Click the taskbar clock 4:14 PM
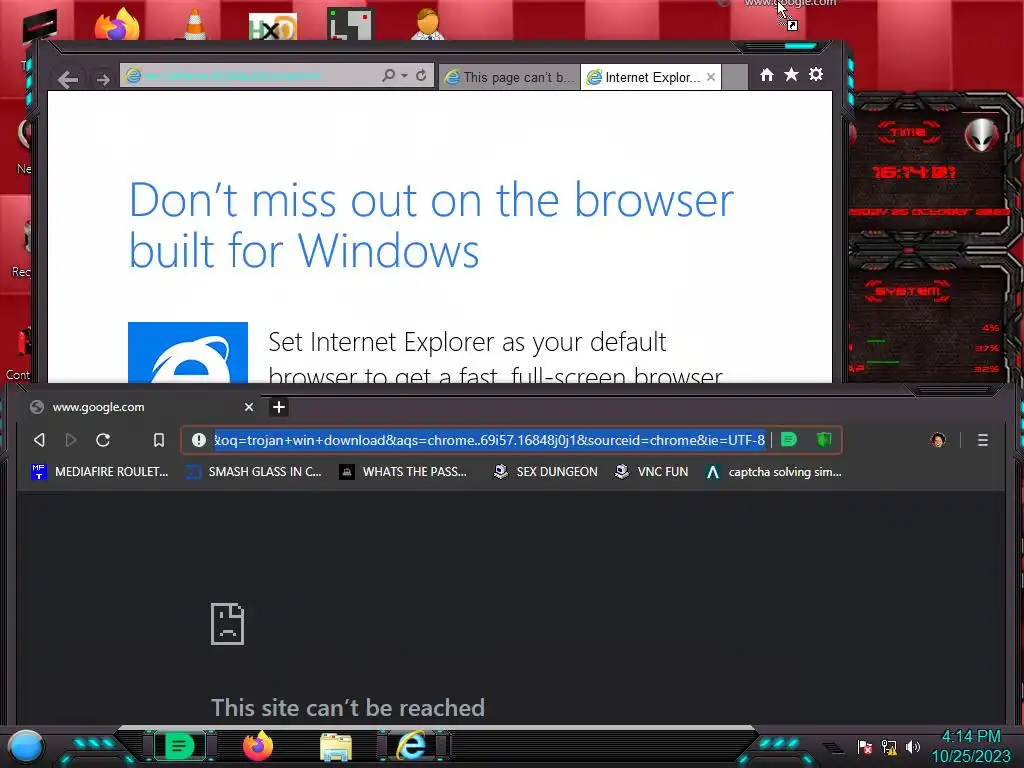The width and height of the screenshot is (1024, 768). (971, 737)
